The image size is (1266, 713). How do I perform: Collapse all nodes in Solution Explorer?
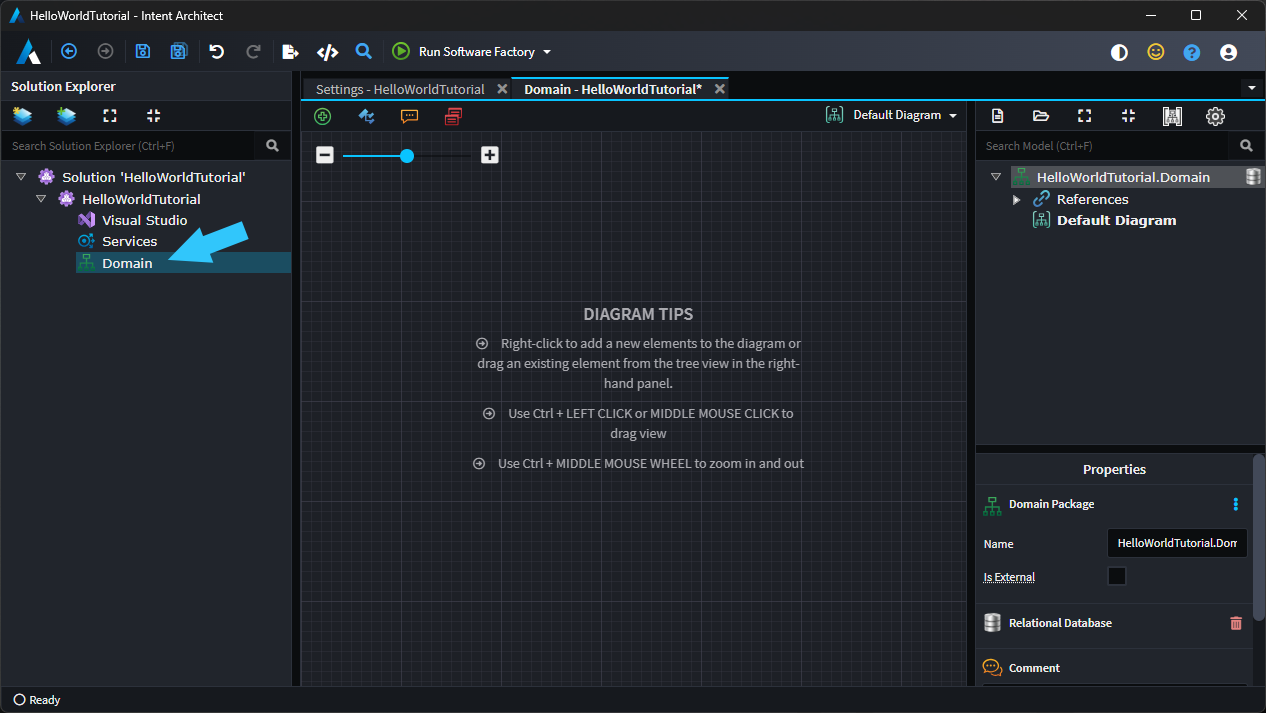[x=153, y=115]
